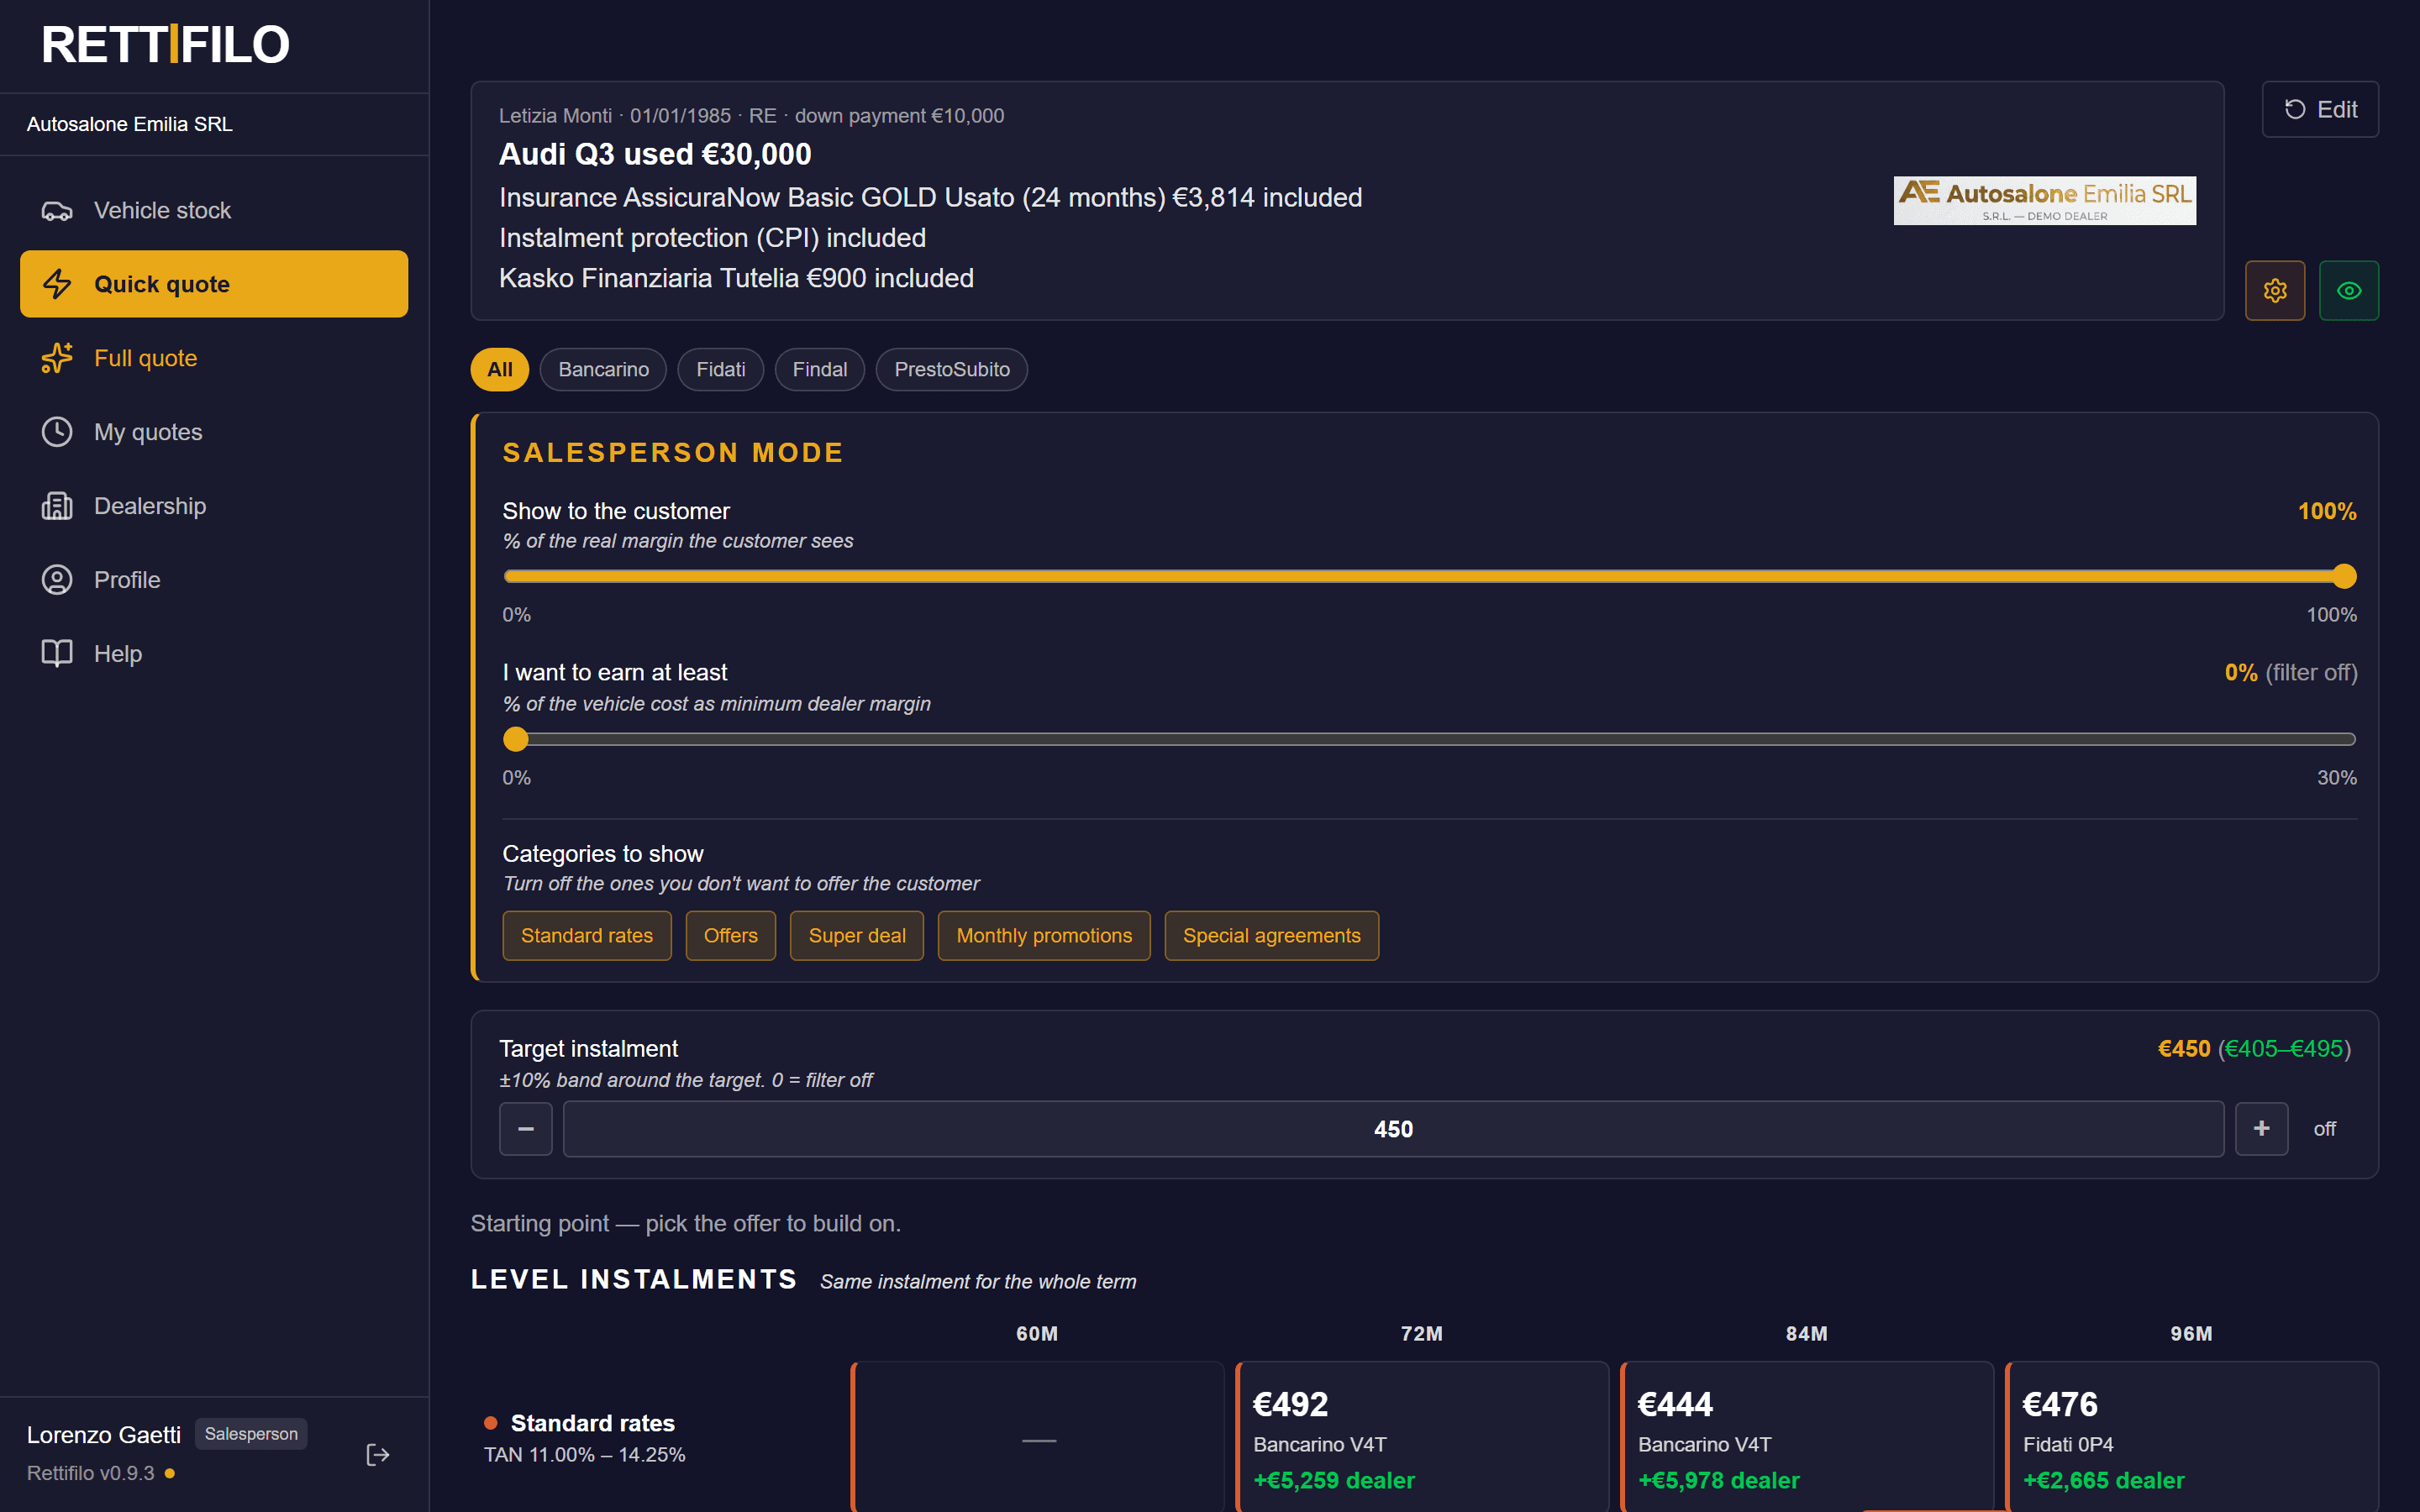
Task: Click the TAN 11.00% – 14.25% text
Action: click(585, 1455)
